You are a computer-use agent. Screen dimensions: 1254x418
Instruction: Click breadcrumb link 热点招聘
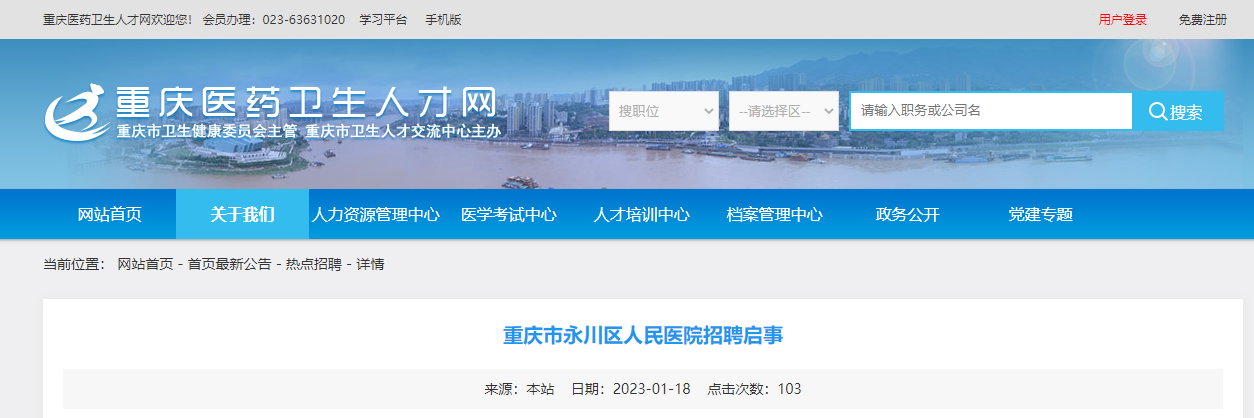pos(313,264)
